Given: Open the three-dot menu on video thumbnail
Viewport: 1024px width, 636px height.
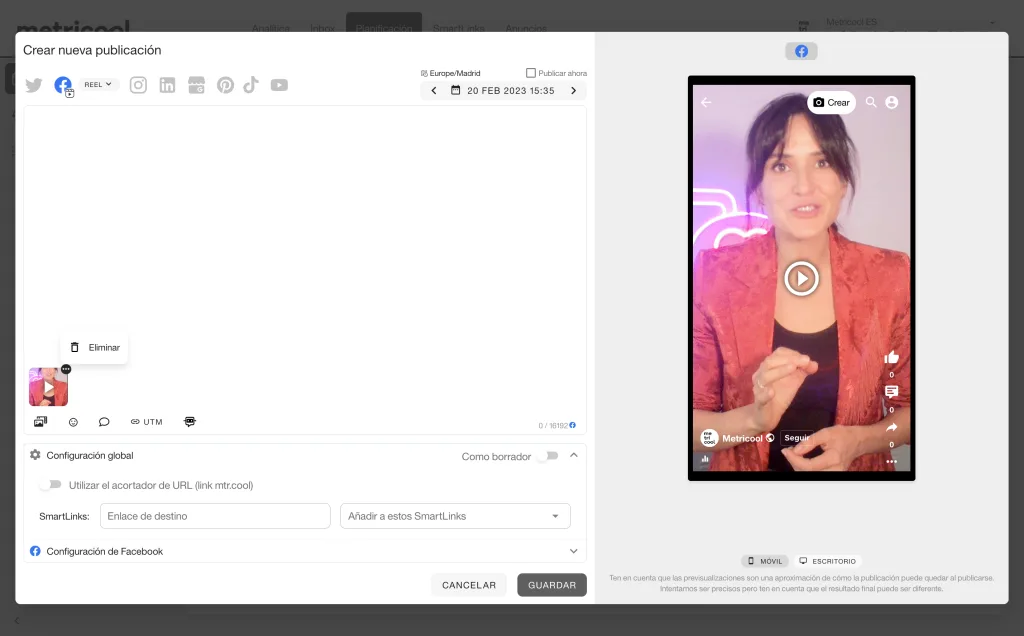Looking at the screenshot, I should coord(66,369).
